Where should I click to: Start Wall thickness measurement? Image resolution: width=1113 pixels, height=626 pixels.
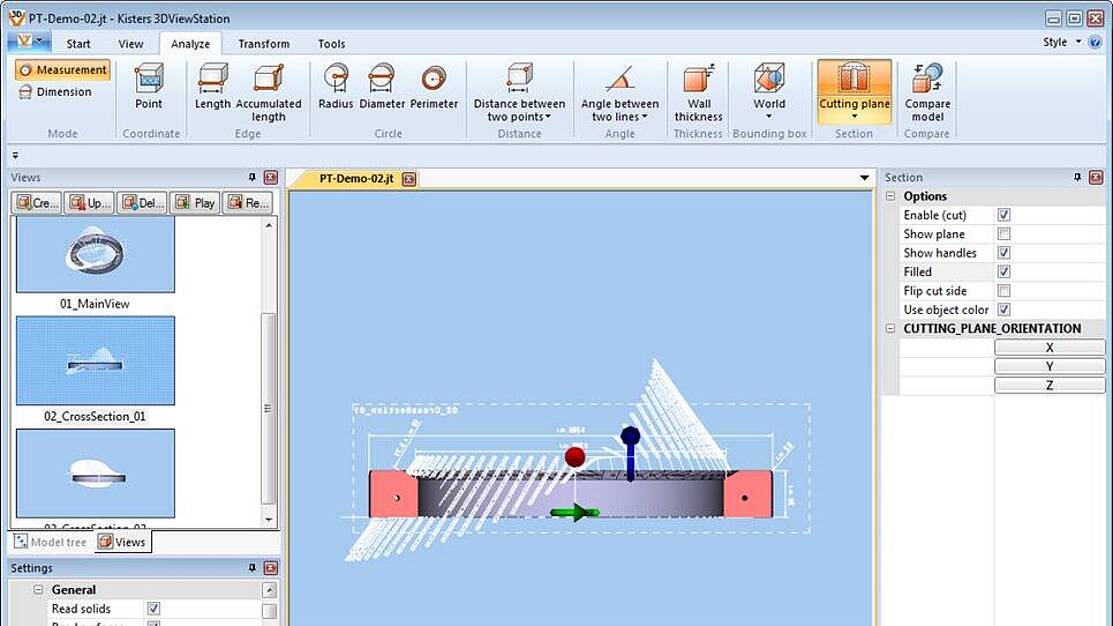coord(698,92)
